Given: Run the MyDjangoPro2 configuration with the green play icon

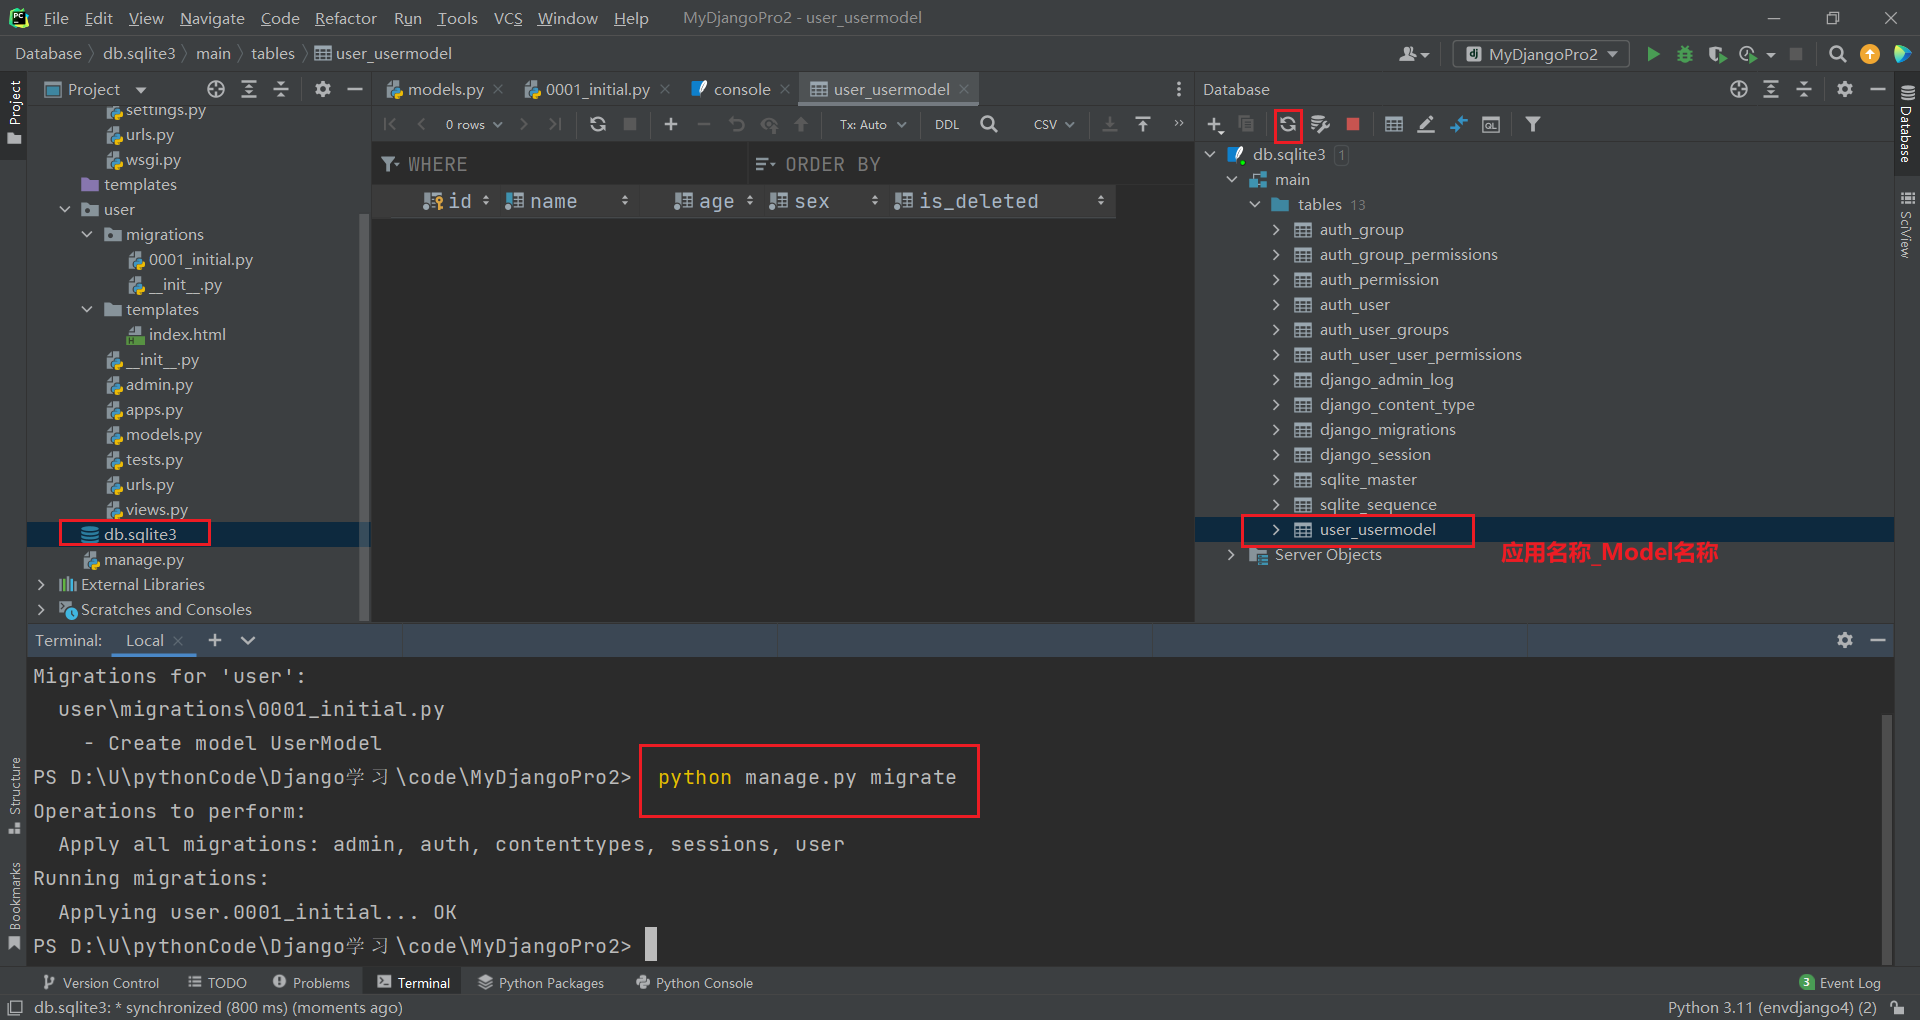Looking at the screenshot, I should (1653, 54).
